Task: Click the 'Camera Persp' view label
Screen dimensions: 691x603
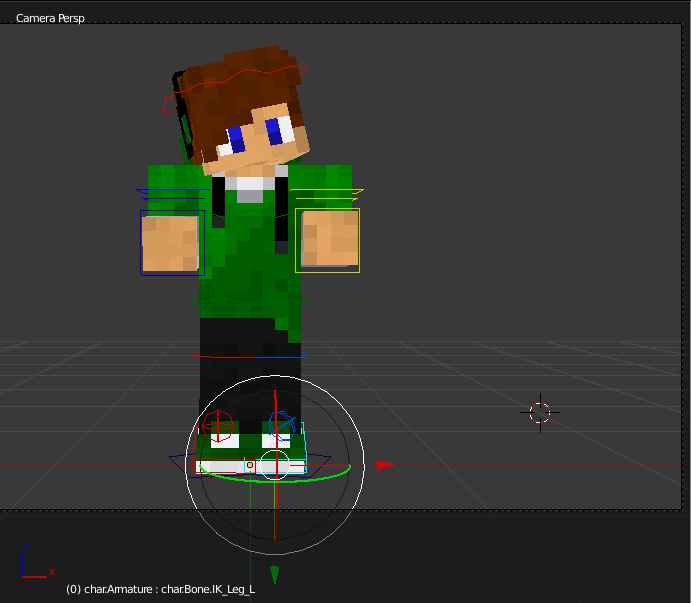Action: coord(50,18)
